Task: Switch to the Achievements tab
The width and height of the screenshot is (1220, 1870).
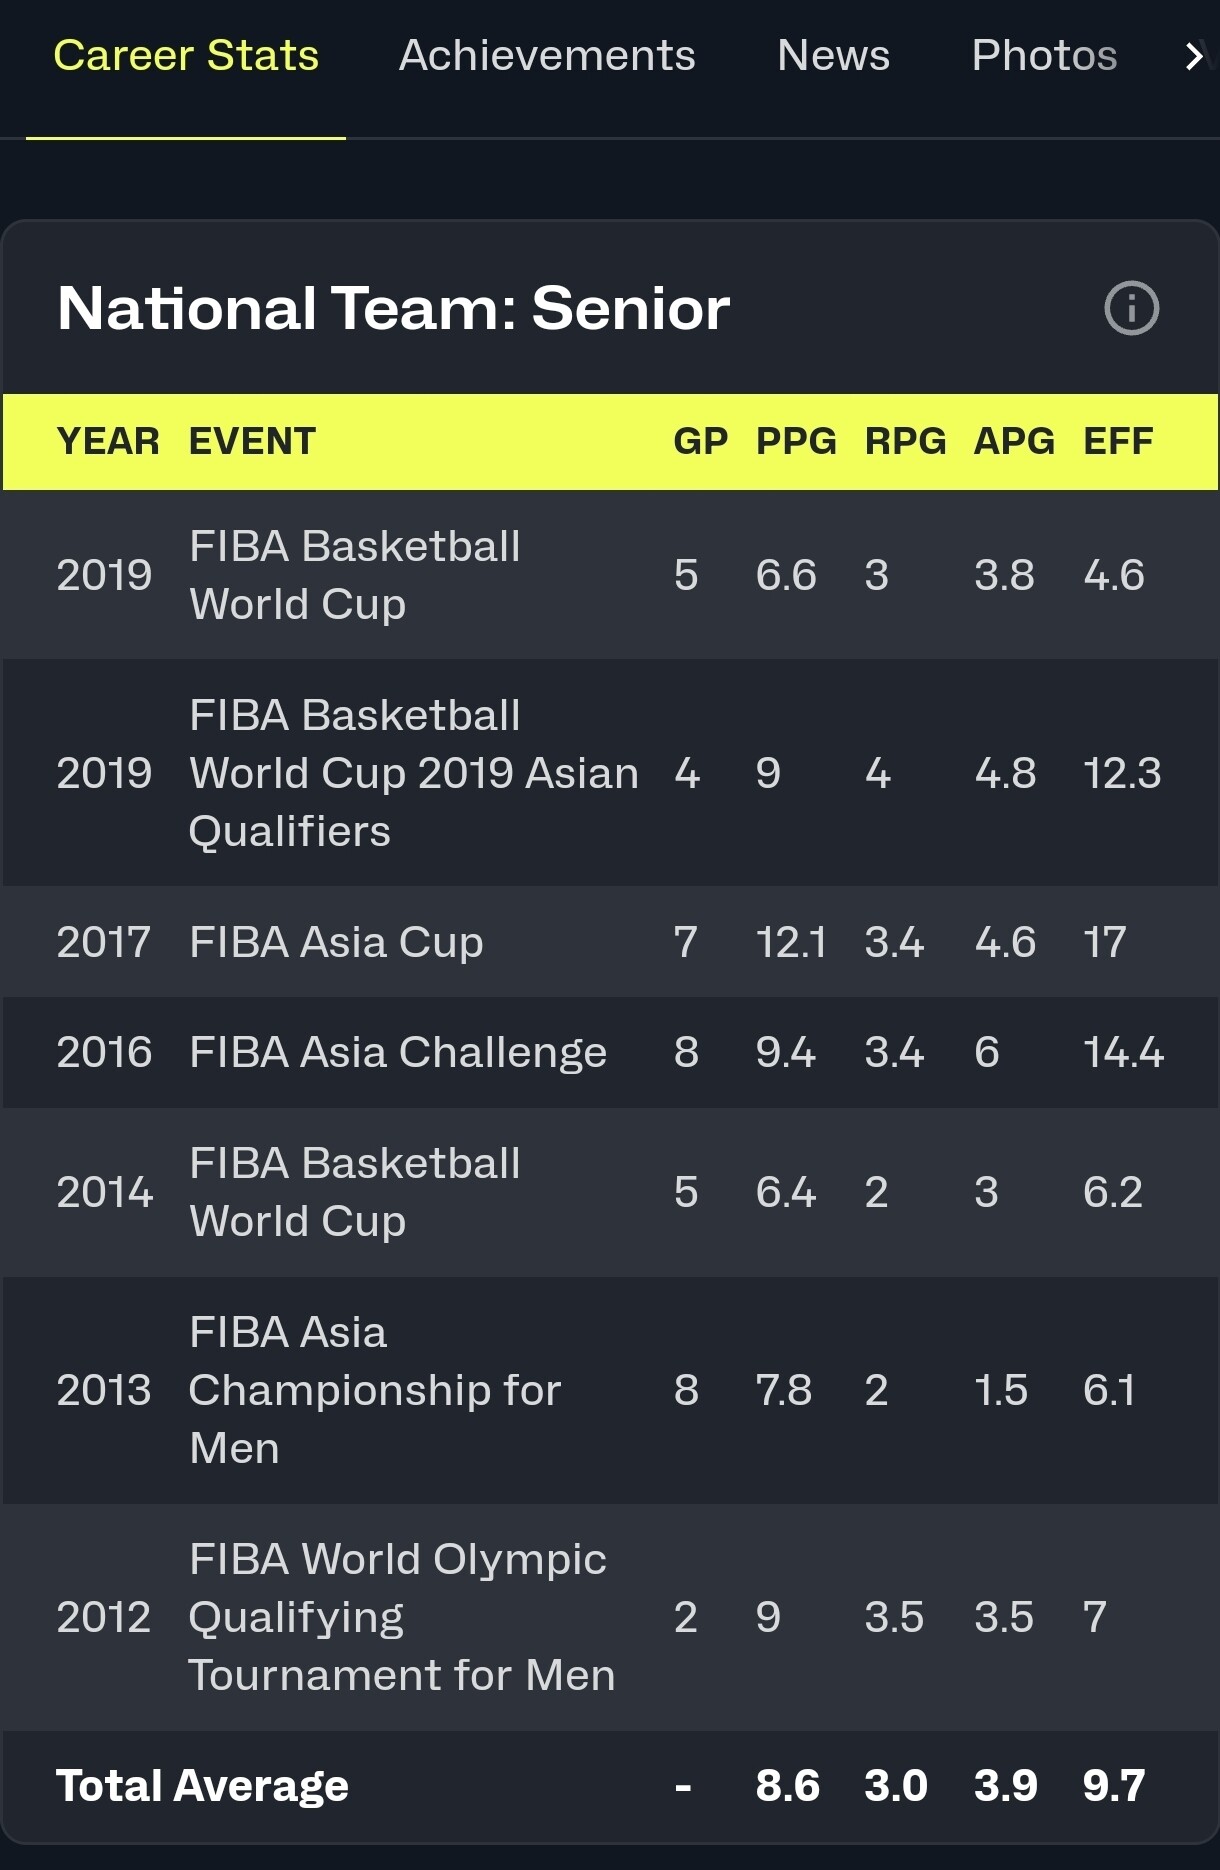Action: (547, 56)
